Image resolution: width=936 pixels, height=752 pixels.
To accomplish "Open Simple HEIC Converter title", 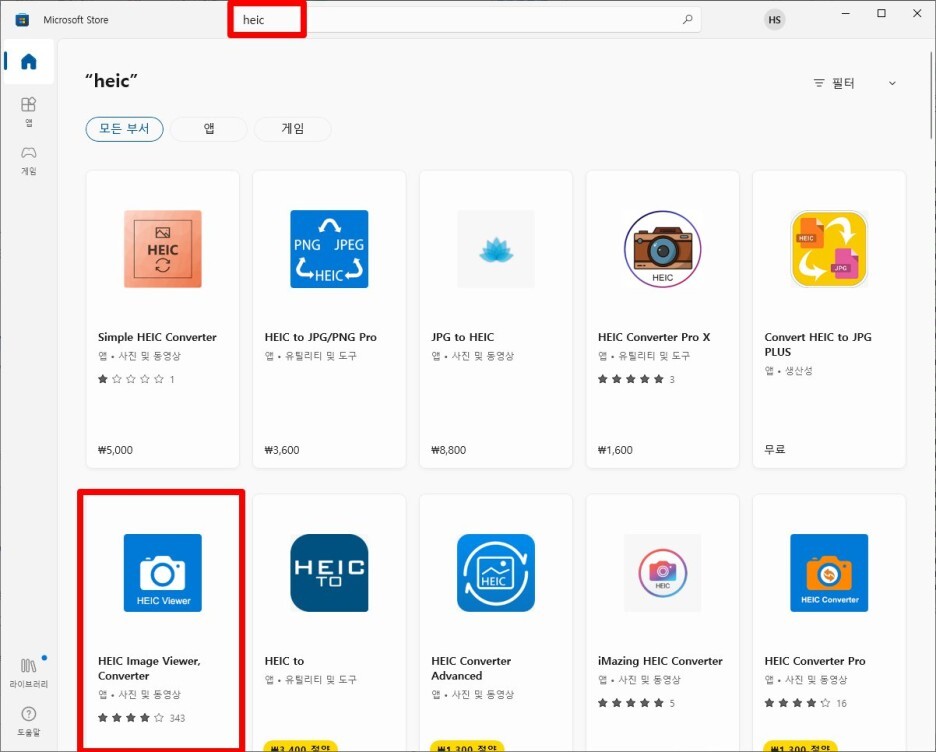I will point(157,337).
